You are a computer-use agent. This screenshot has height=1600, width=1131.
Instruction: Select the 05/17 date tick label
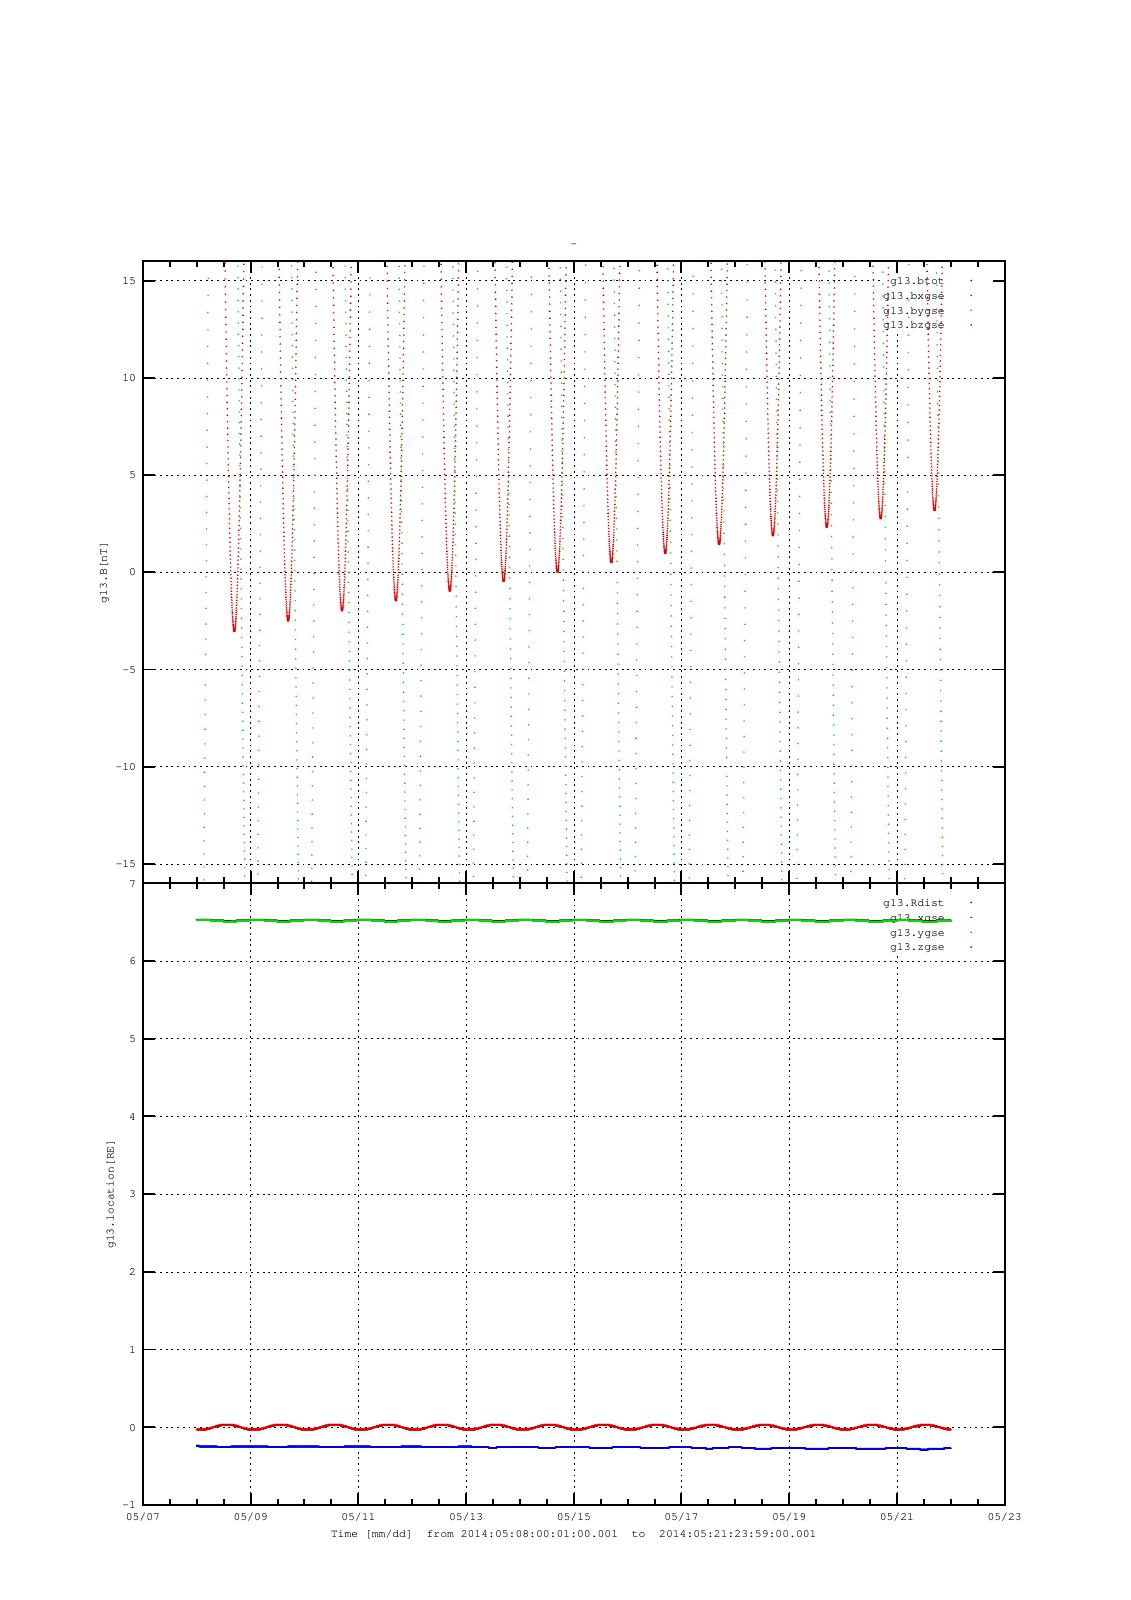[681, 1517]
